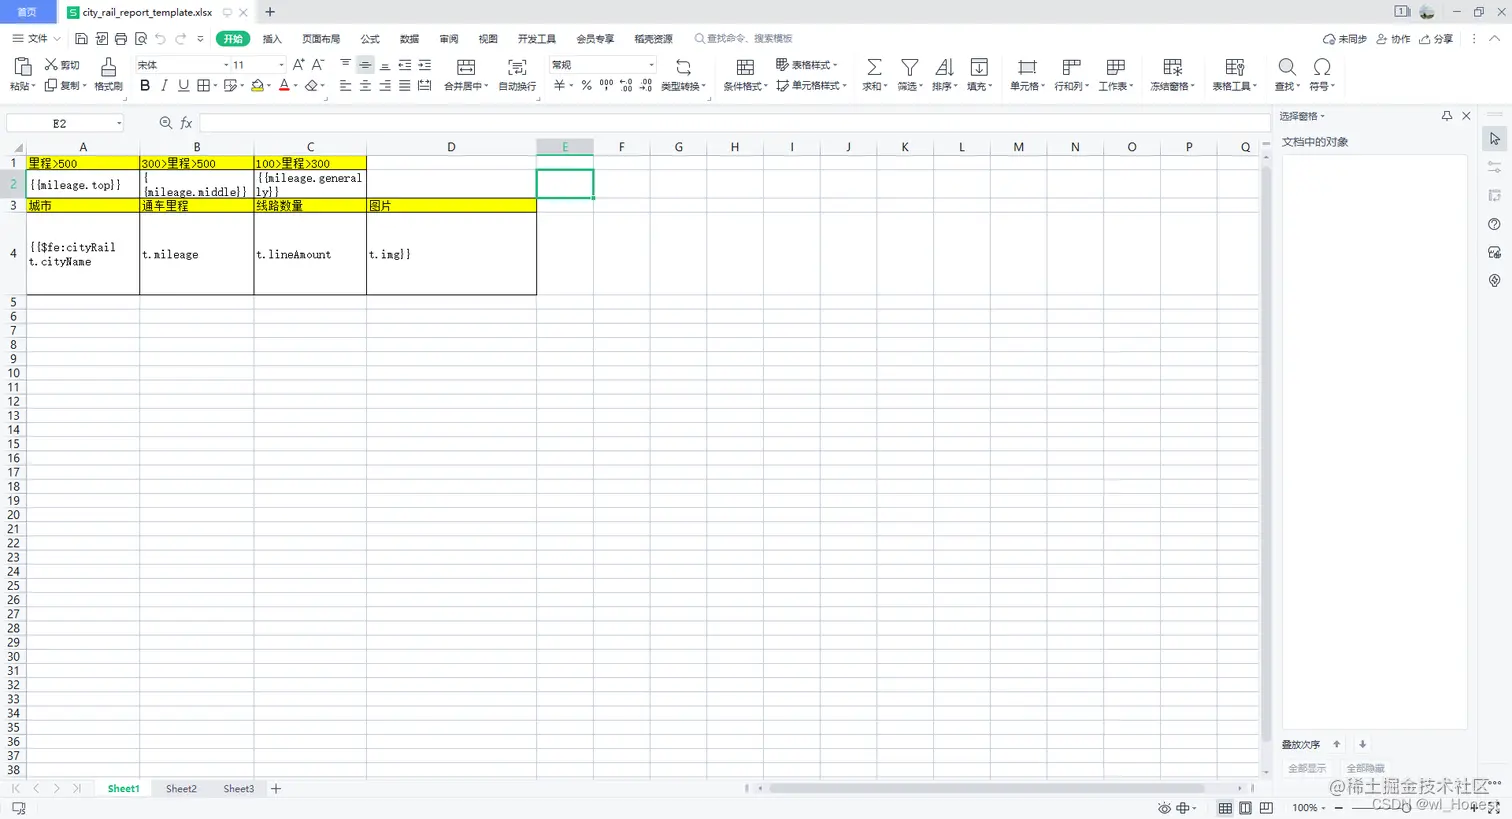Open Print Preview from quick access bar
Image resolution: width=1512 pixels, height=819 pixels.
pos(141,39)
